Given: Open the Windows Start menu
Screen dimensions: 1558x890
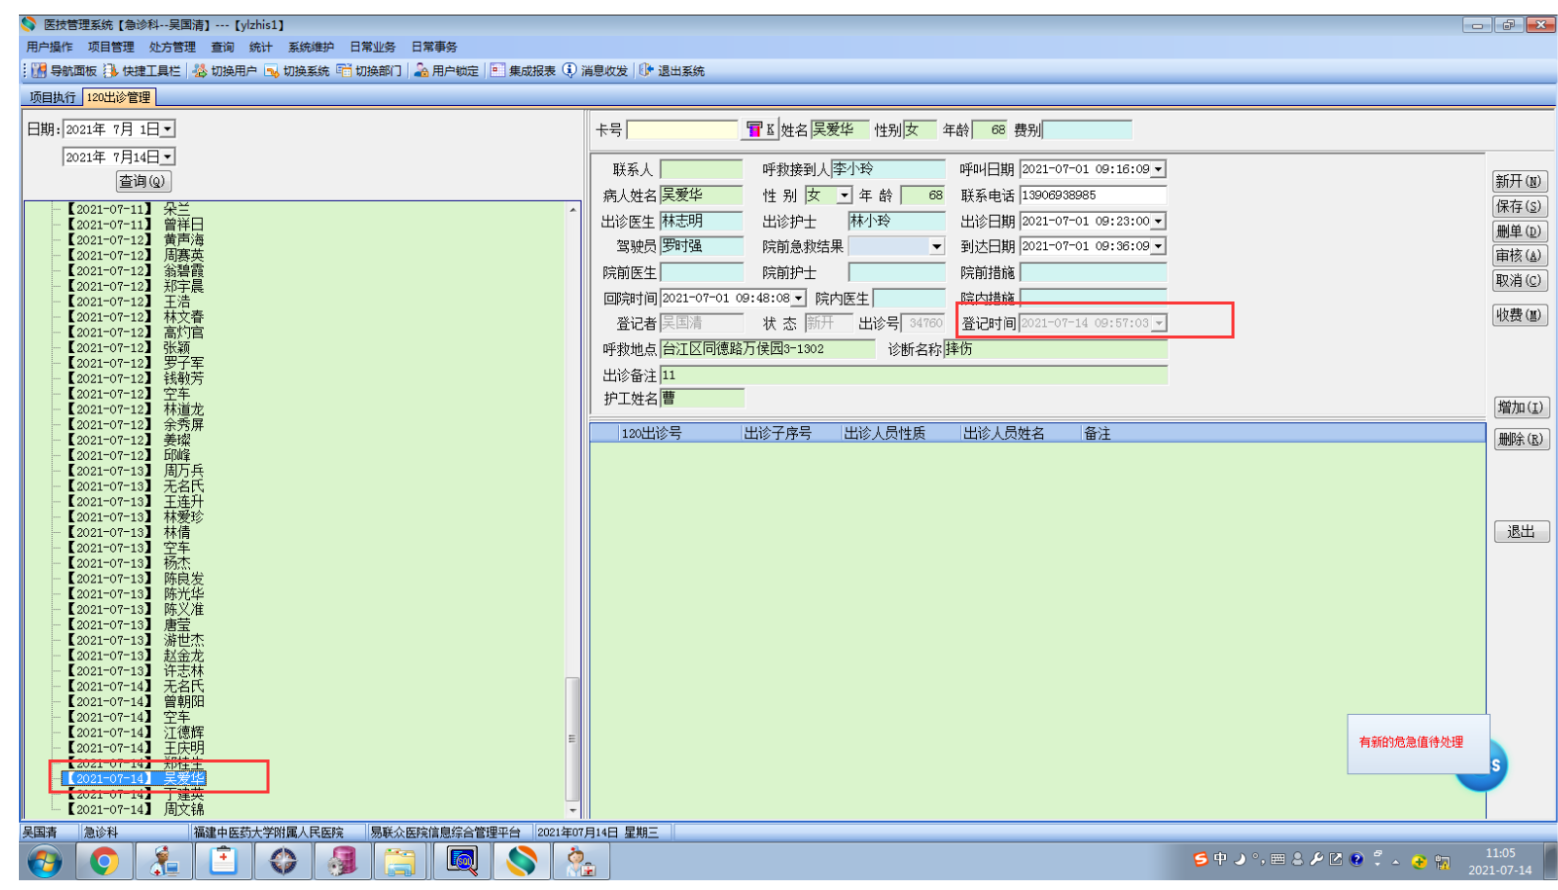Looking at the screenshot, I should pos(45,861).
